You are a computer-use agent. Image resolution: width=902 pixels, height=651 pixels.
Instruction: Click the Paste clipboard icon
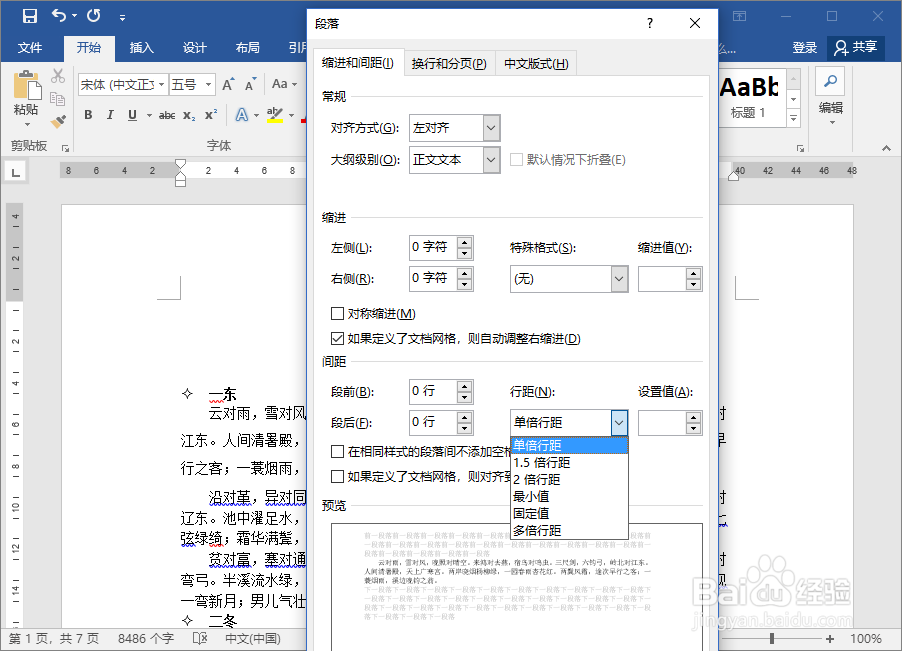[x=27, y=86]
